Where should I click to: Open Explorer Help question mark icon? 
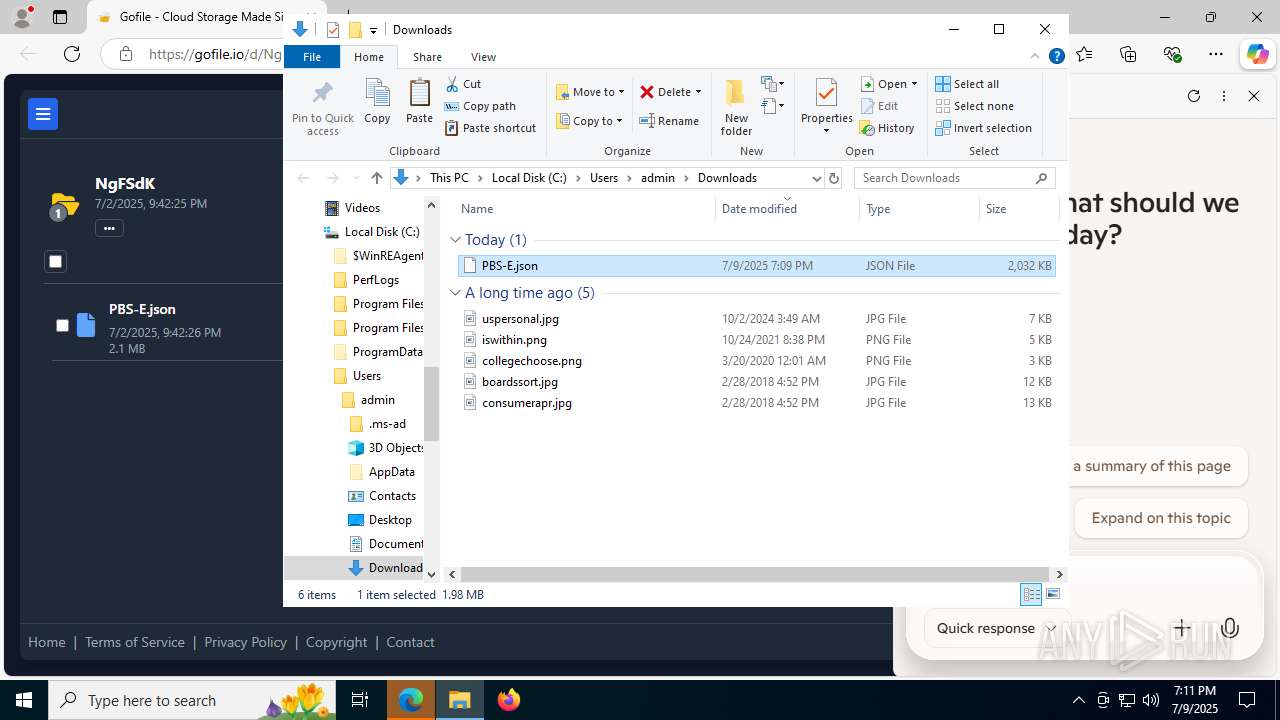[1056, 57]
